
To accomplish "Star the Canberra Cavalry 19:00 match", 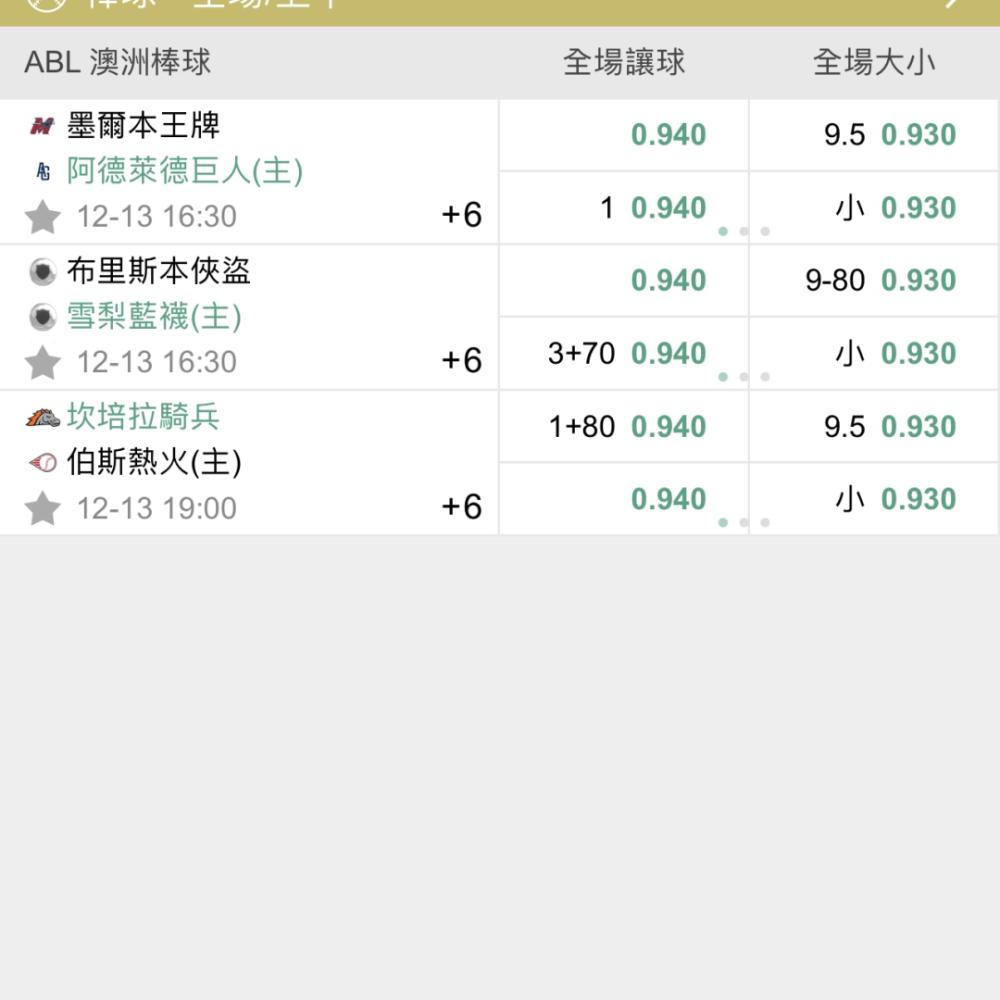I will click(x=43, y=508).
